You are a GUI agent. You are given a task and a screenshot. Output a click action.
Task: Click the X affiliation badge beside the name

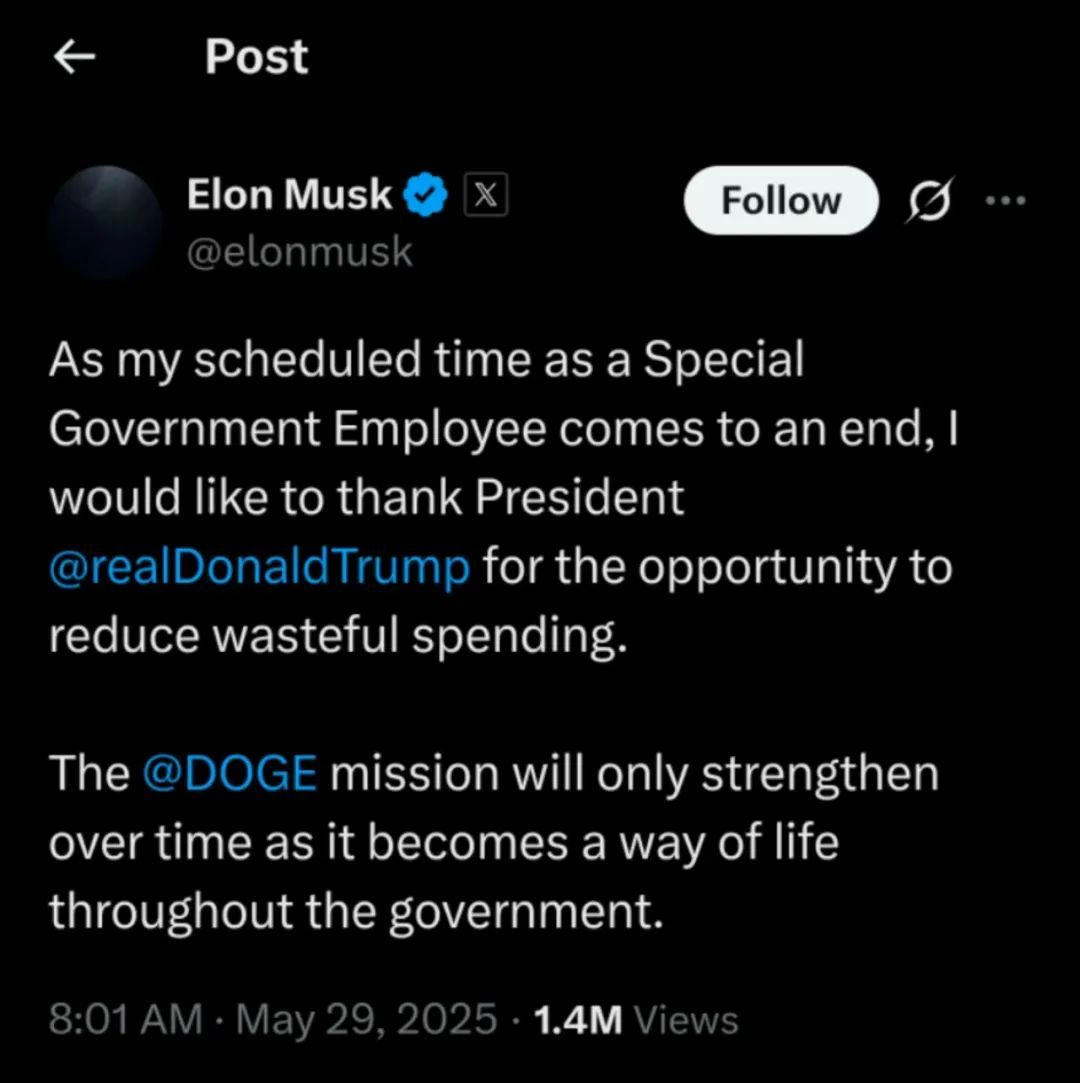(x=485, y=196)
